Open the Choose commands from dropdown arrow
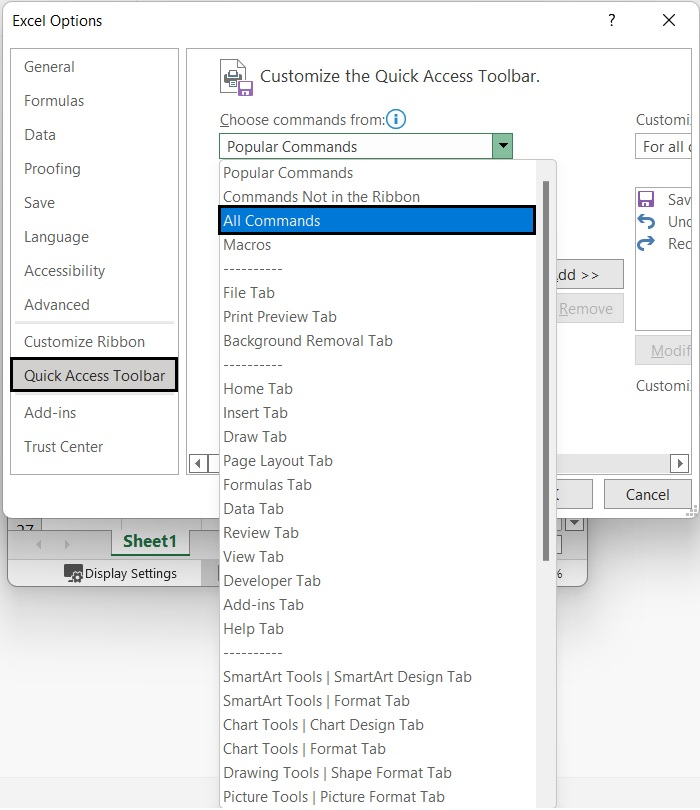 502,146
